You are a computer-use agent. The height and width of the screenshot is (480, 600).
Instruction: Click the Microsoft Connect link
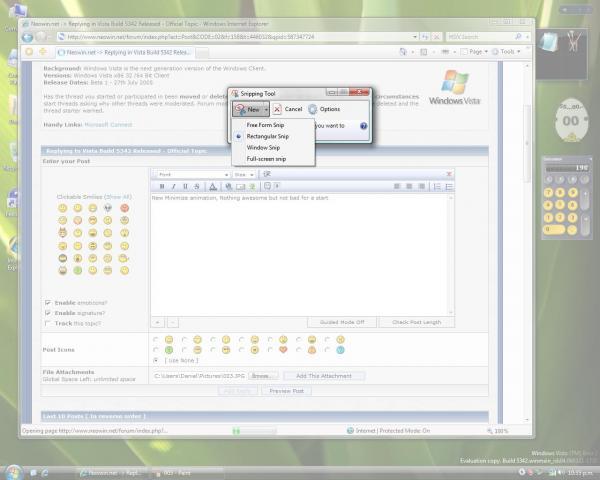108,125
